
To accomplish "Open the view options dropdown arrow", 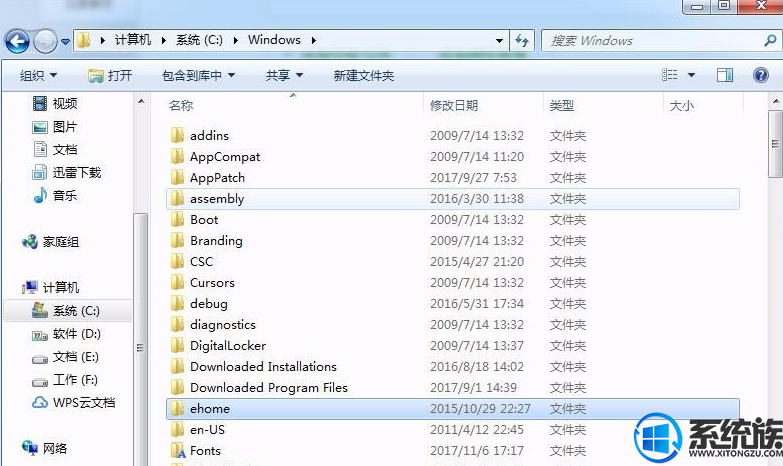I will (x=691, y=75).
